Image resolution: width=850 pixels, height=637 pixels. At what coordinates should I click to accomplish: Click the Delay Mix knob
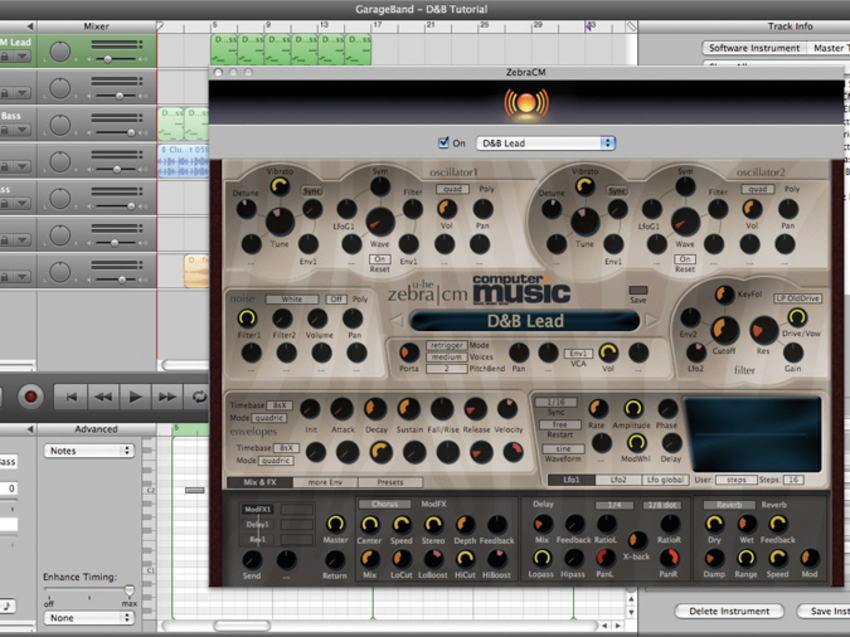(x=542, y=524)
